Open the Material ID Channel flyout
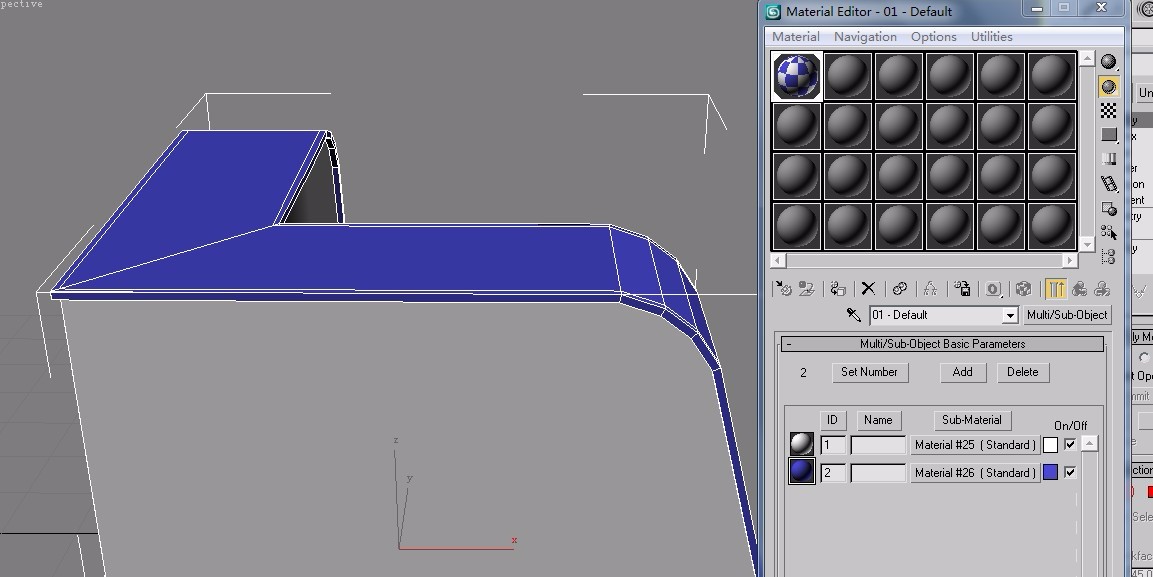Image resolution: width=1153 pixels, height=577 pixels. coord(993,289)
